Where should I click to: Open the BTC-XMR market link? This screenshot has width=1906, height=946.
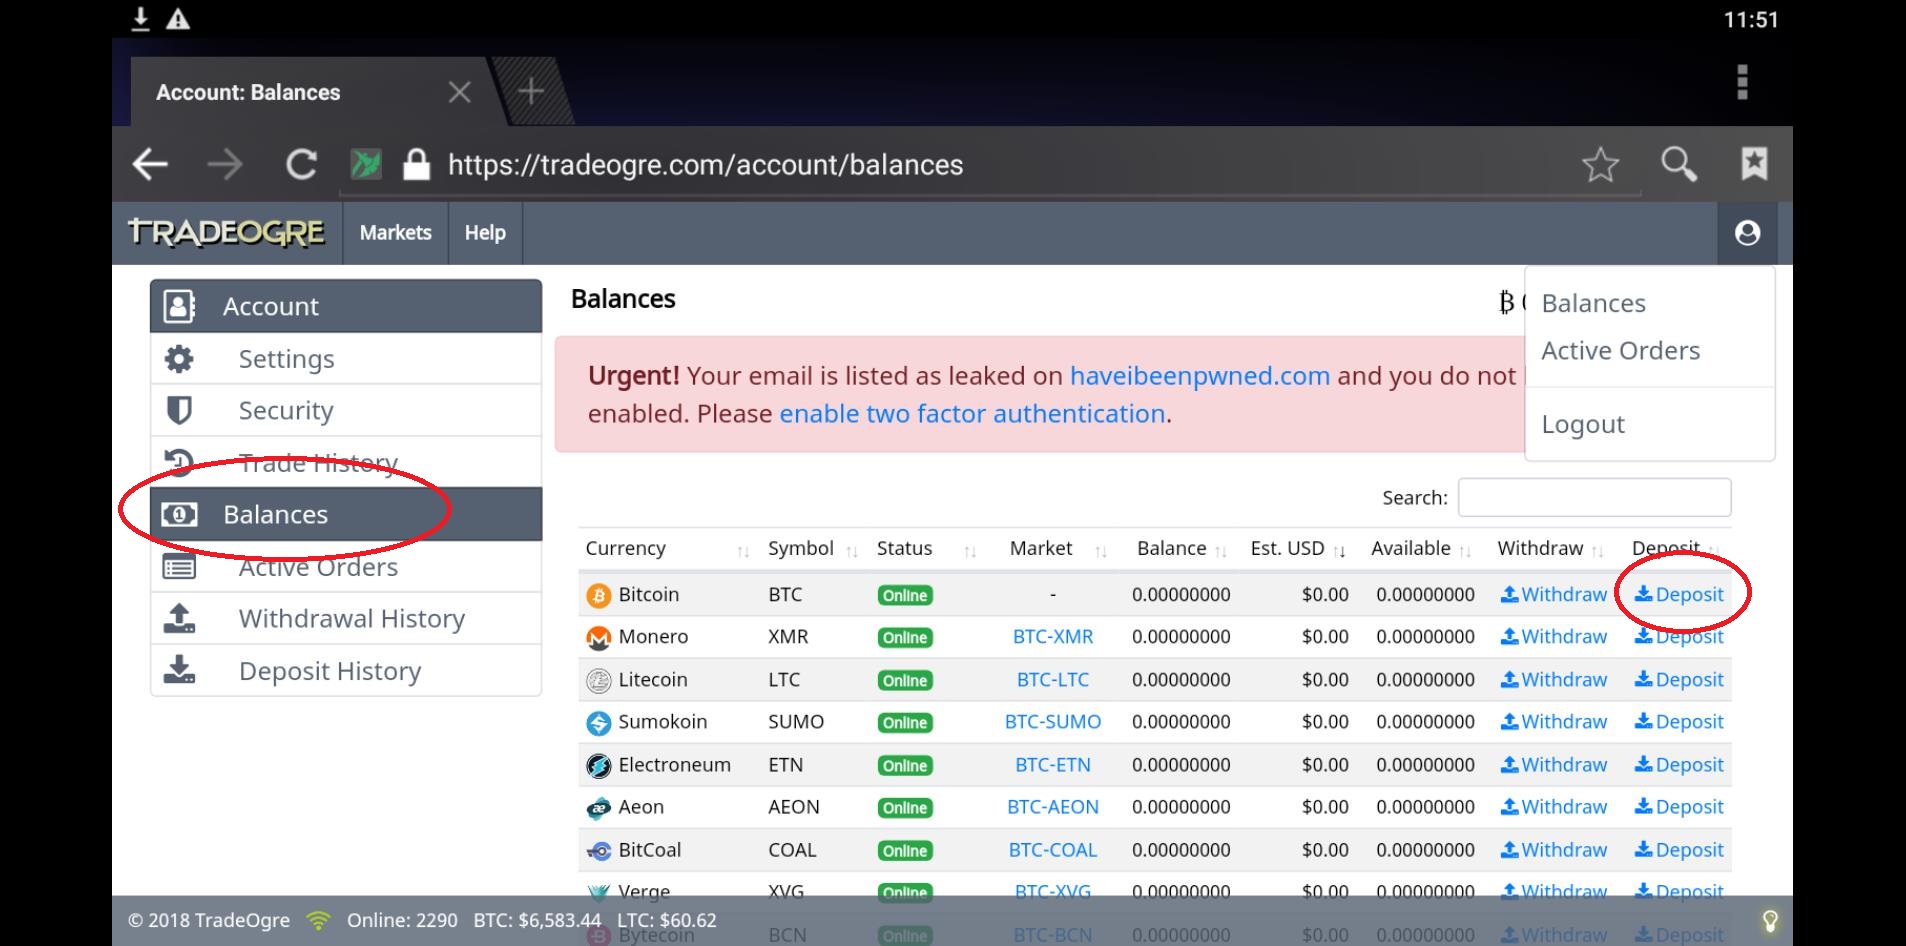point(1053,637)
